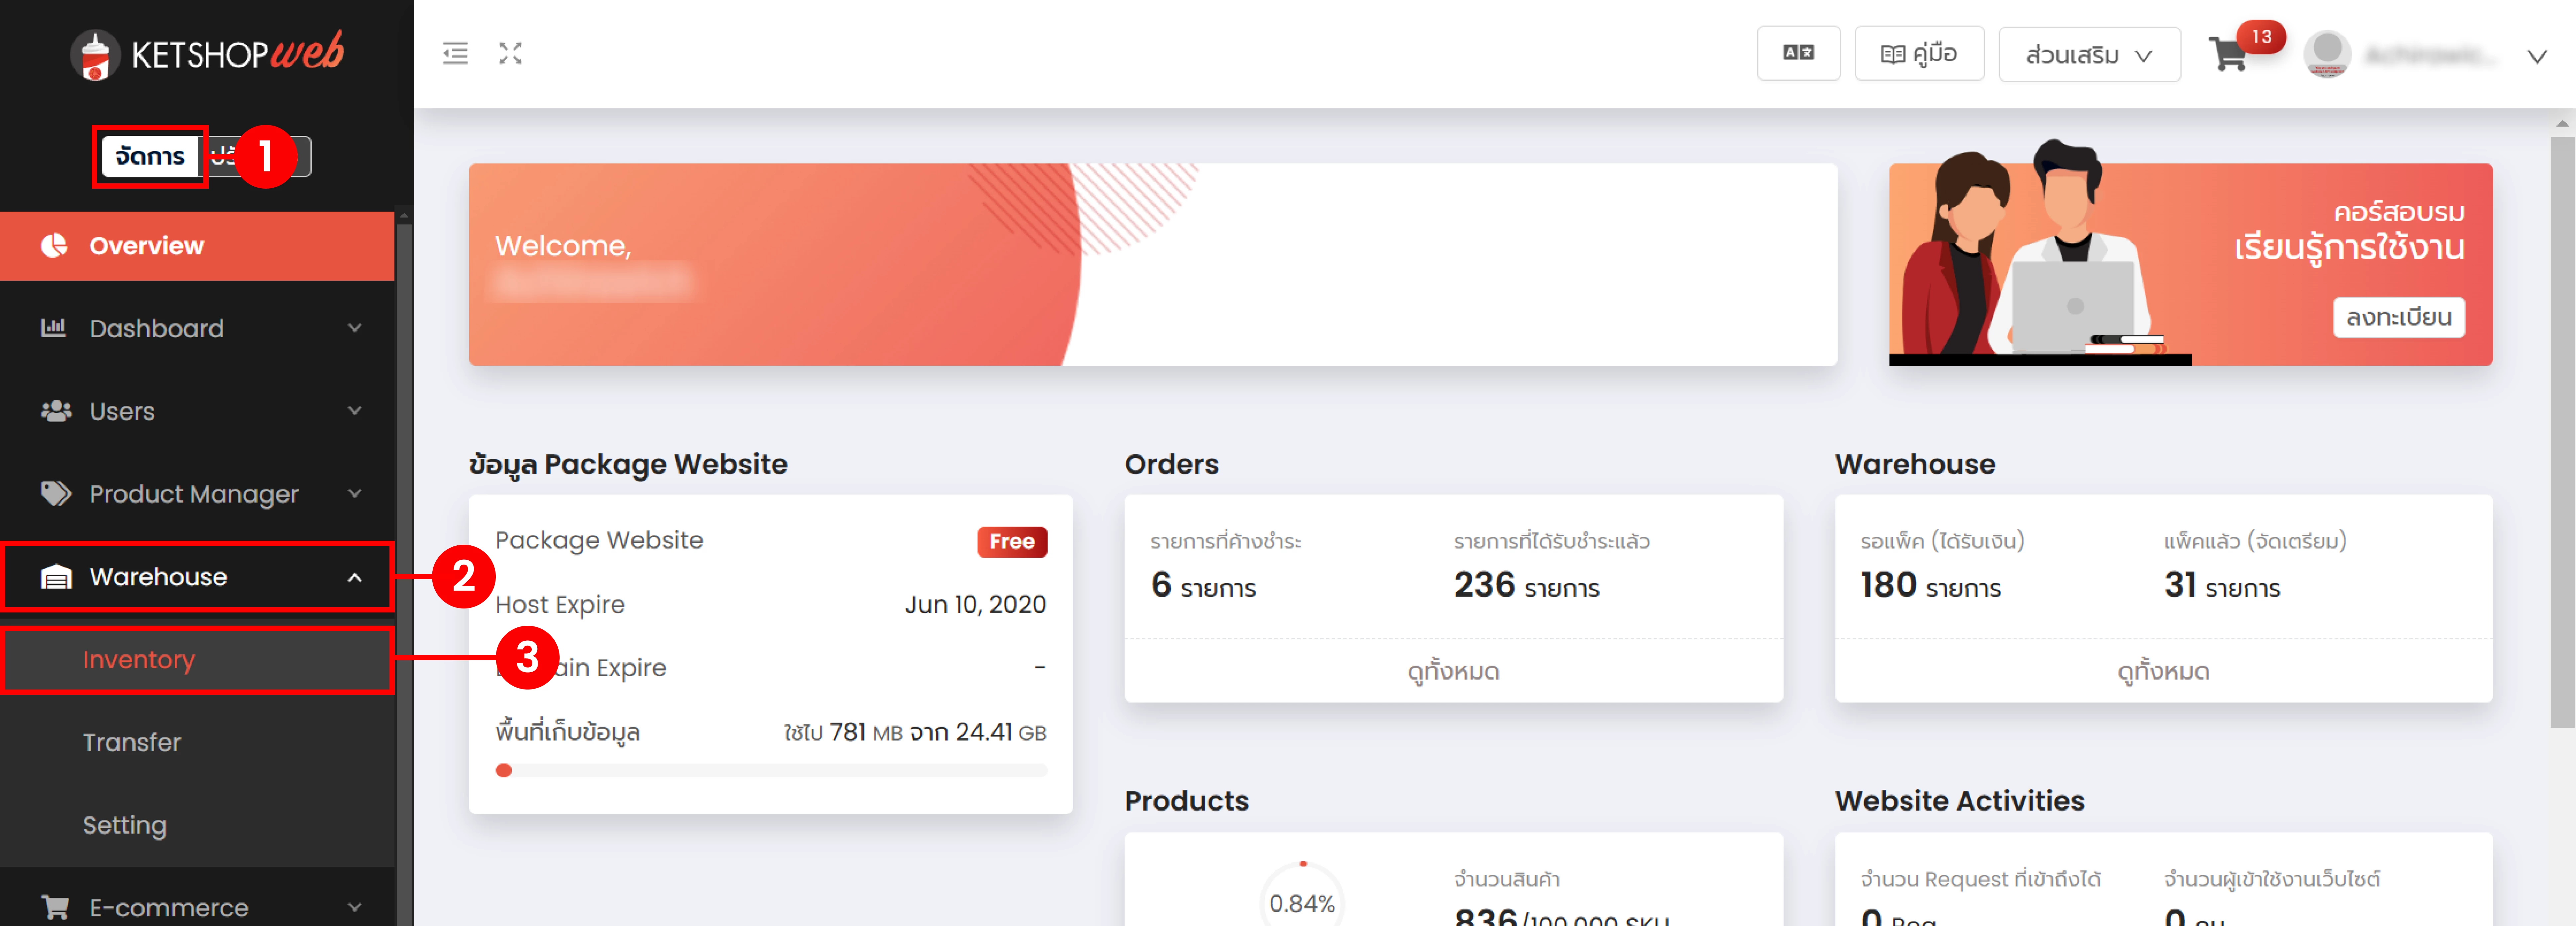This screenshot has height=926, width=2576.
Task: Click the ข้อมูล Package Website heading
Action: pyautogui.click(x=628, y=465)
